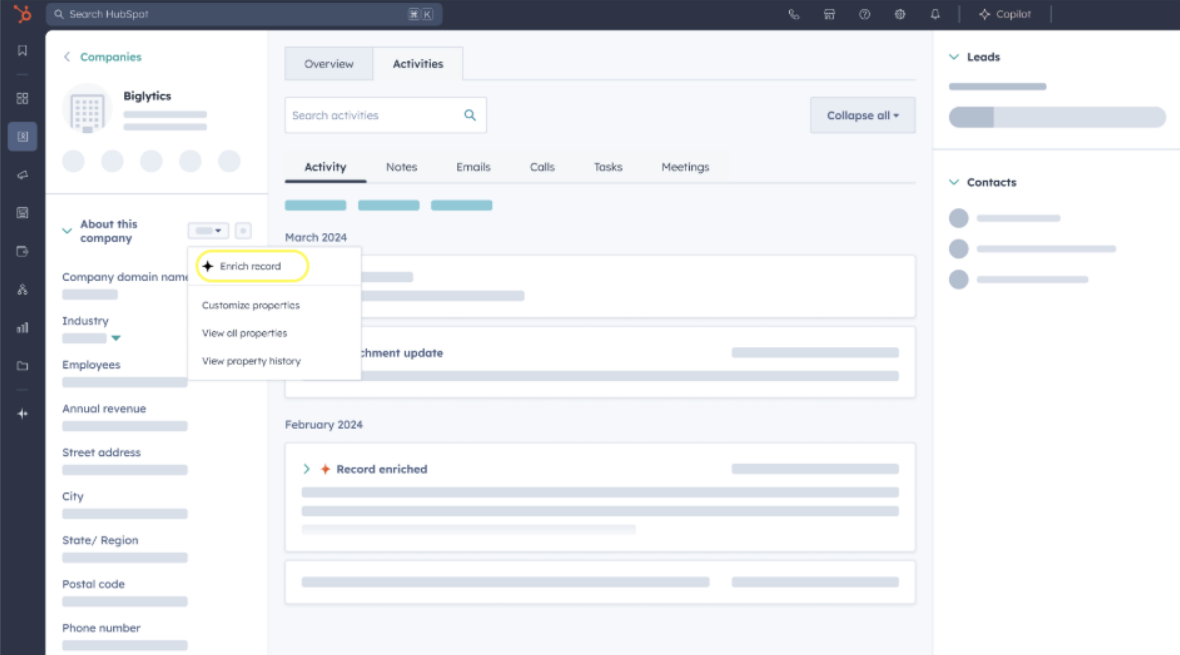Click the calling phone icon in top bar

coord(794,14)
